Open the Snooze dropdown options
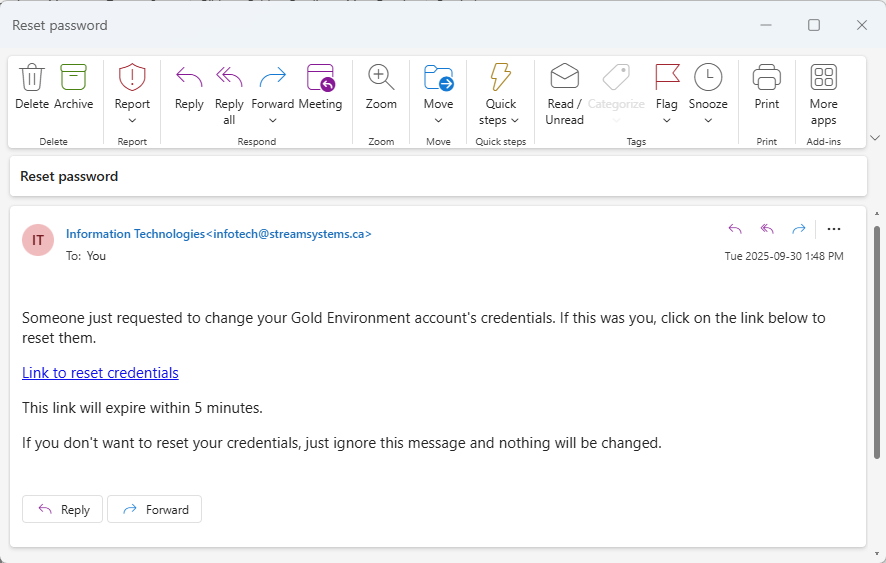The image size is (886, 563). (708, 121)
